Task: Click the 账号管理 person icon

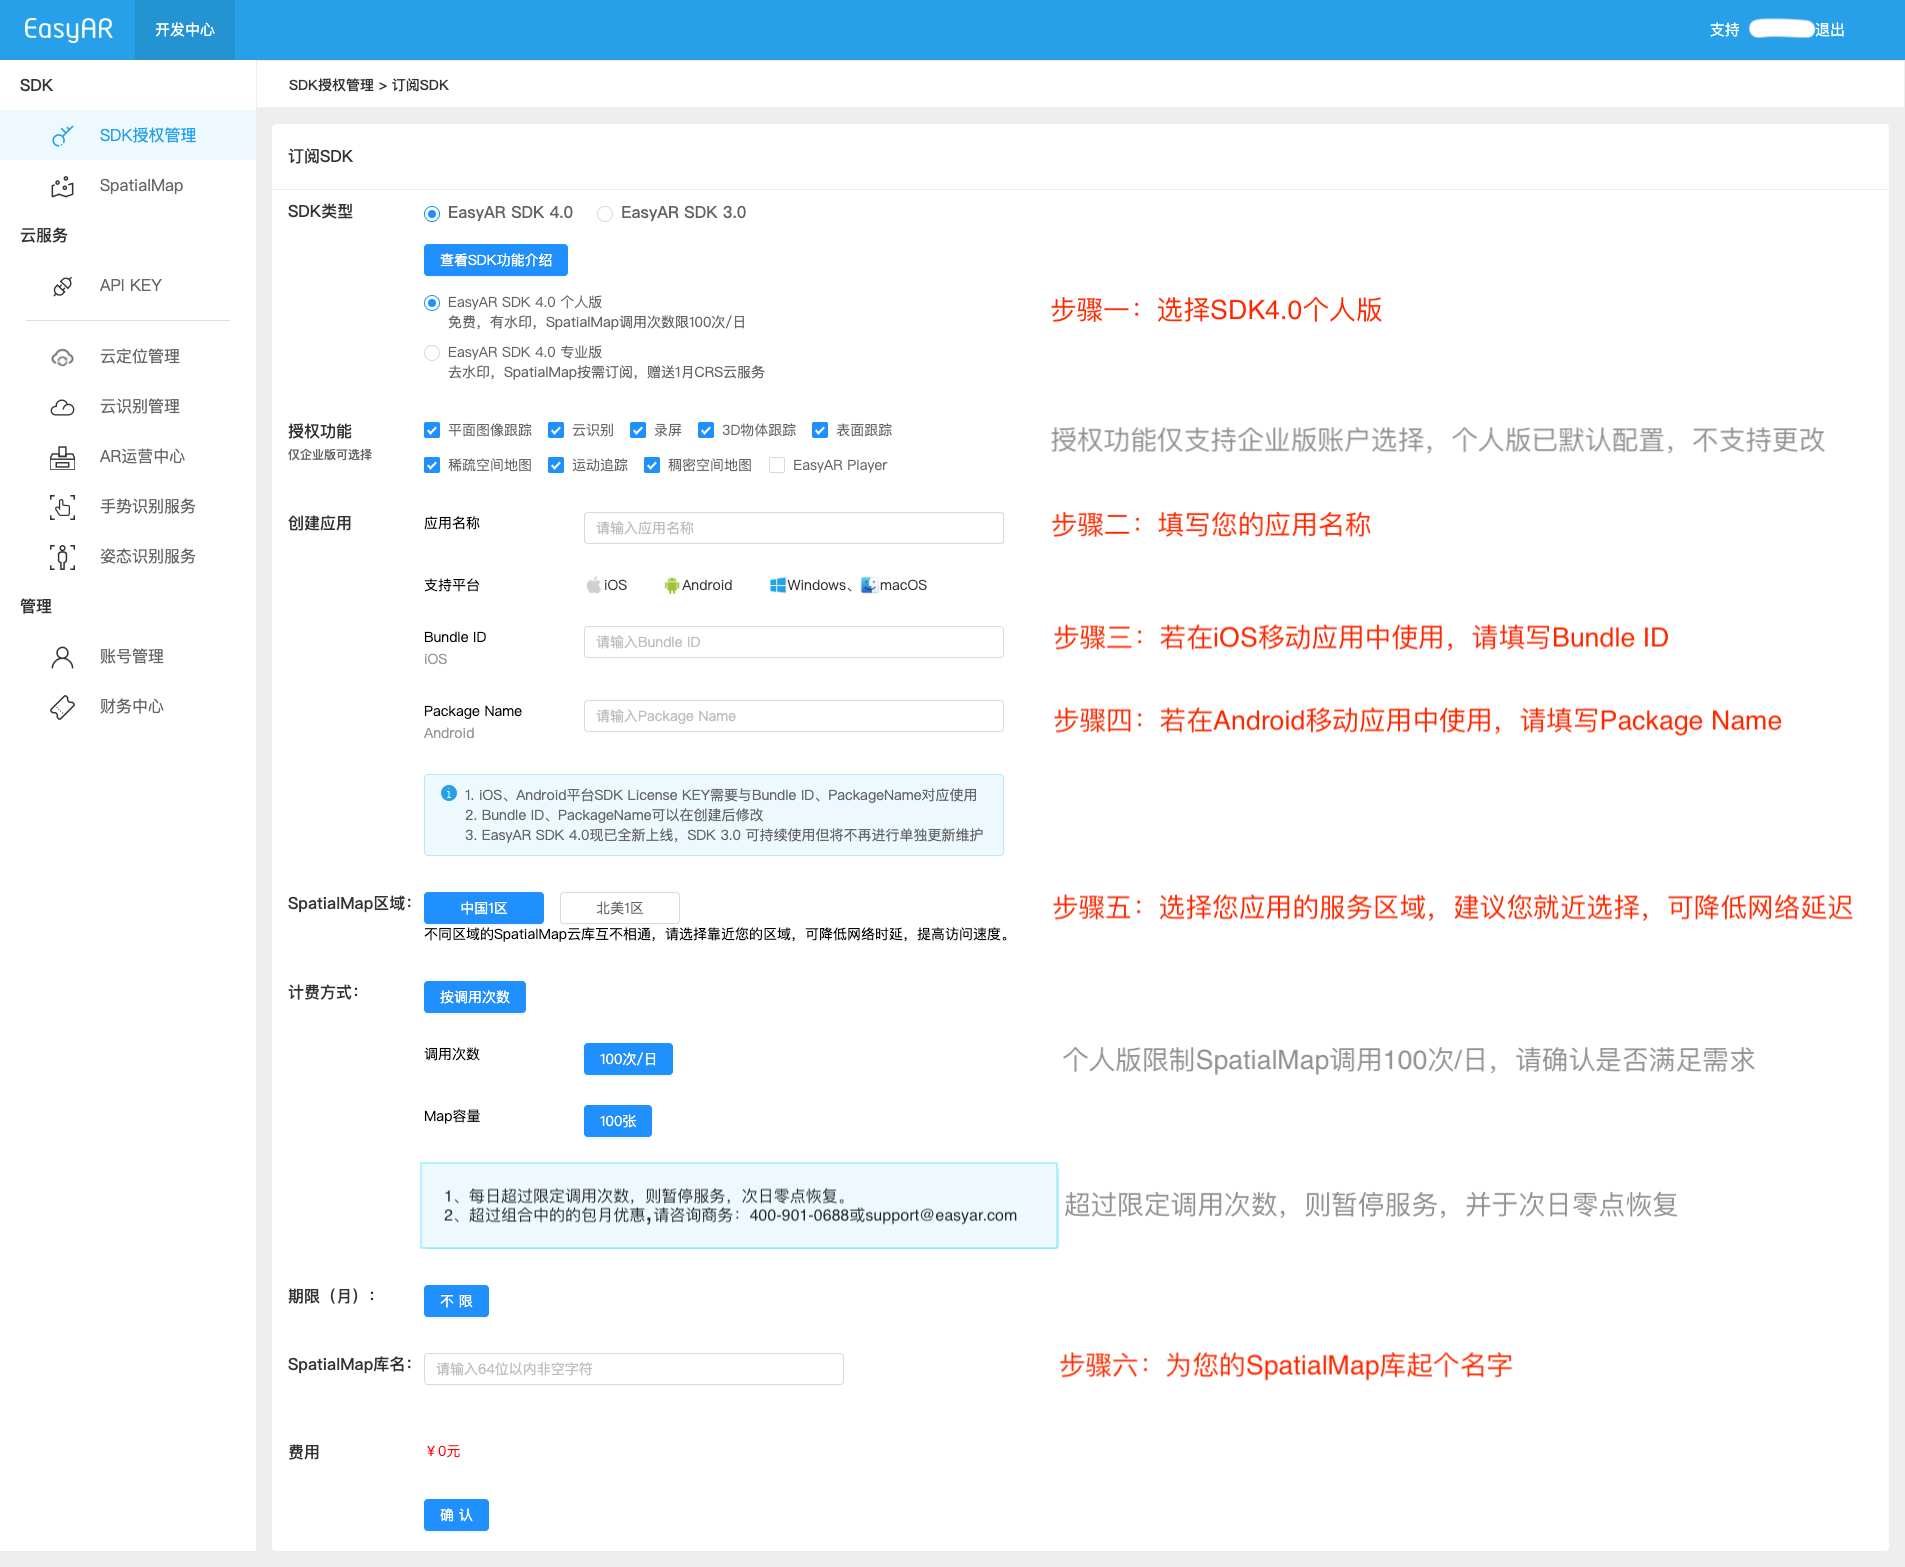Action: (x=62, y=657)
